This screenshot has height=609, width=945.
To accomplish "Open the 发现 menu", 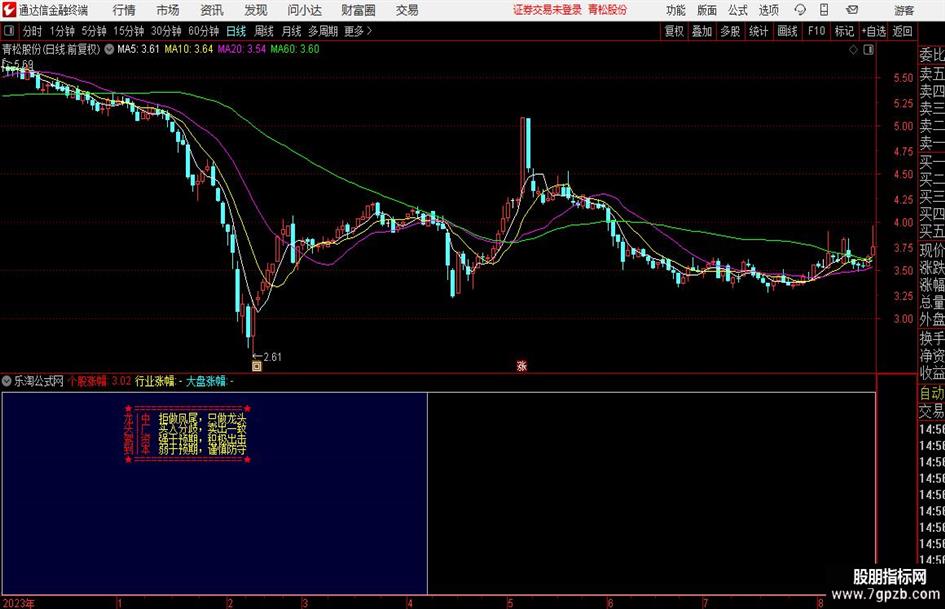I will (x=256, y=10).
